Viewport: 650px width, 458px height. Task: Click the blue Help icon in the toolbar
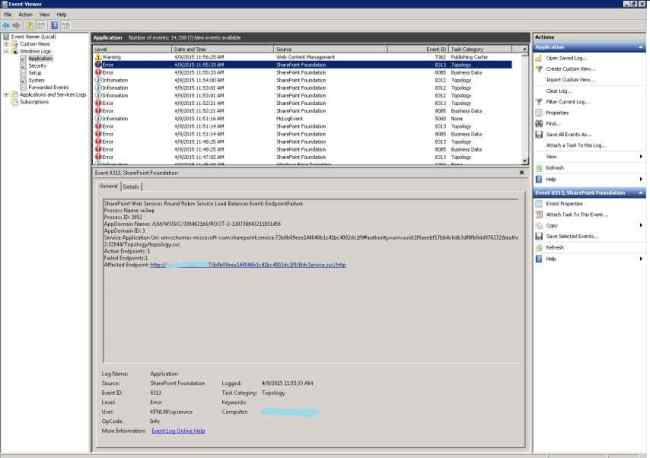[x=54, y=26]
